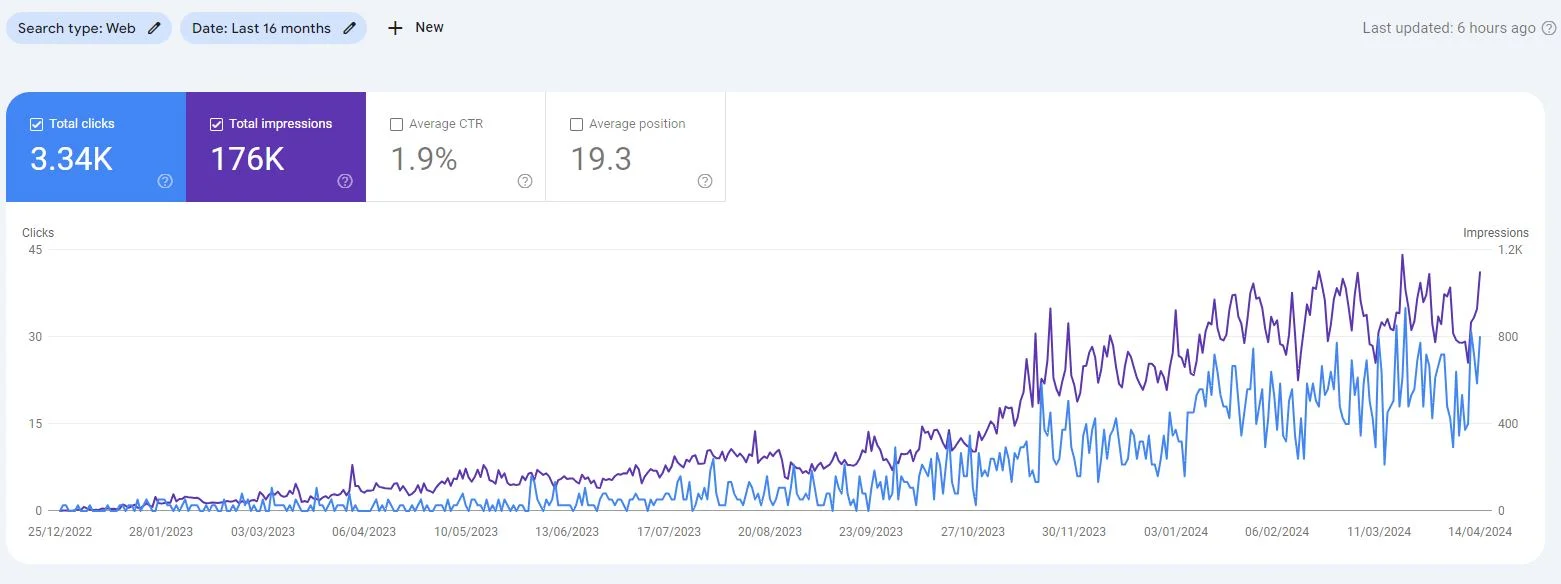Viewport: 1561px width, 584px height.
Task: Enable the Average CTR checkbox
Action: click(x=397, y=124)
